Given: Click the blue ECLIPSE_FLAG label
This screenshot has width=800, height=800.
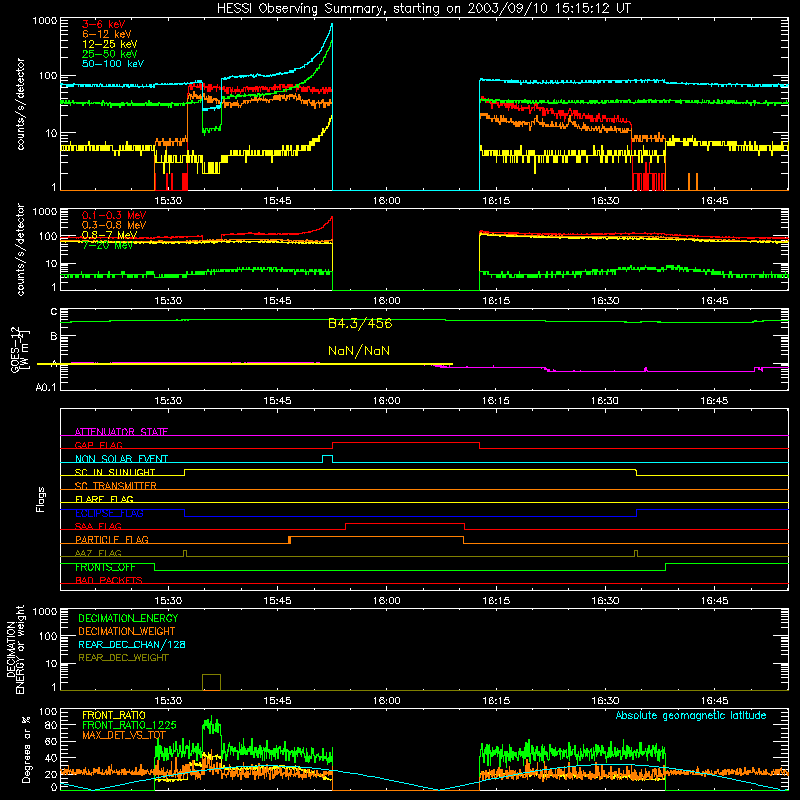Looking at the screenshot, I should (109, 513).
